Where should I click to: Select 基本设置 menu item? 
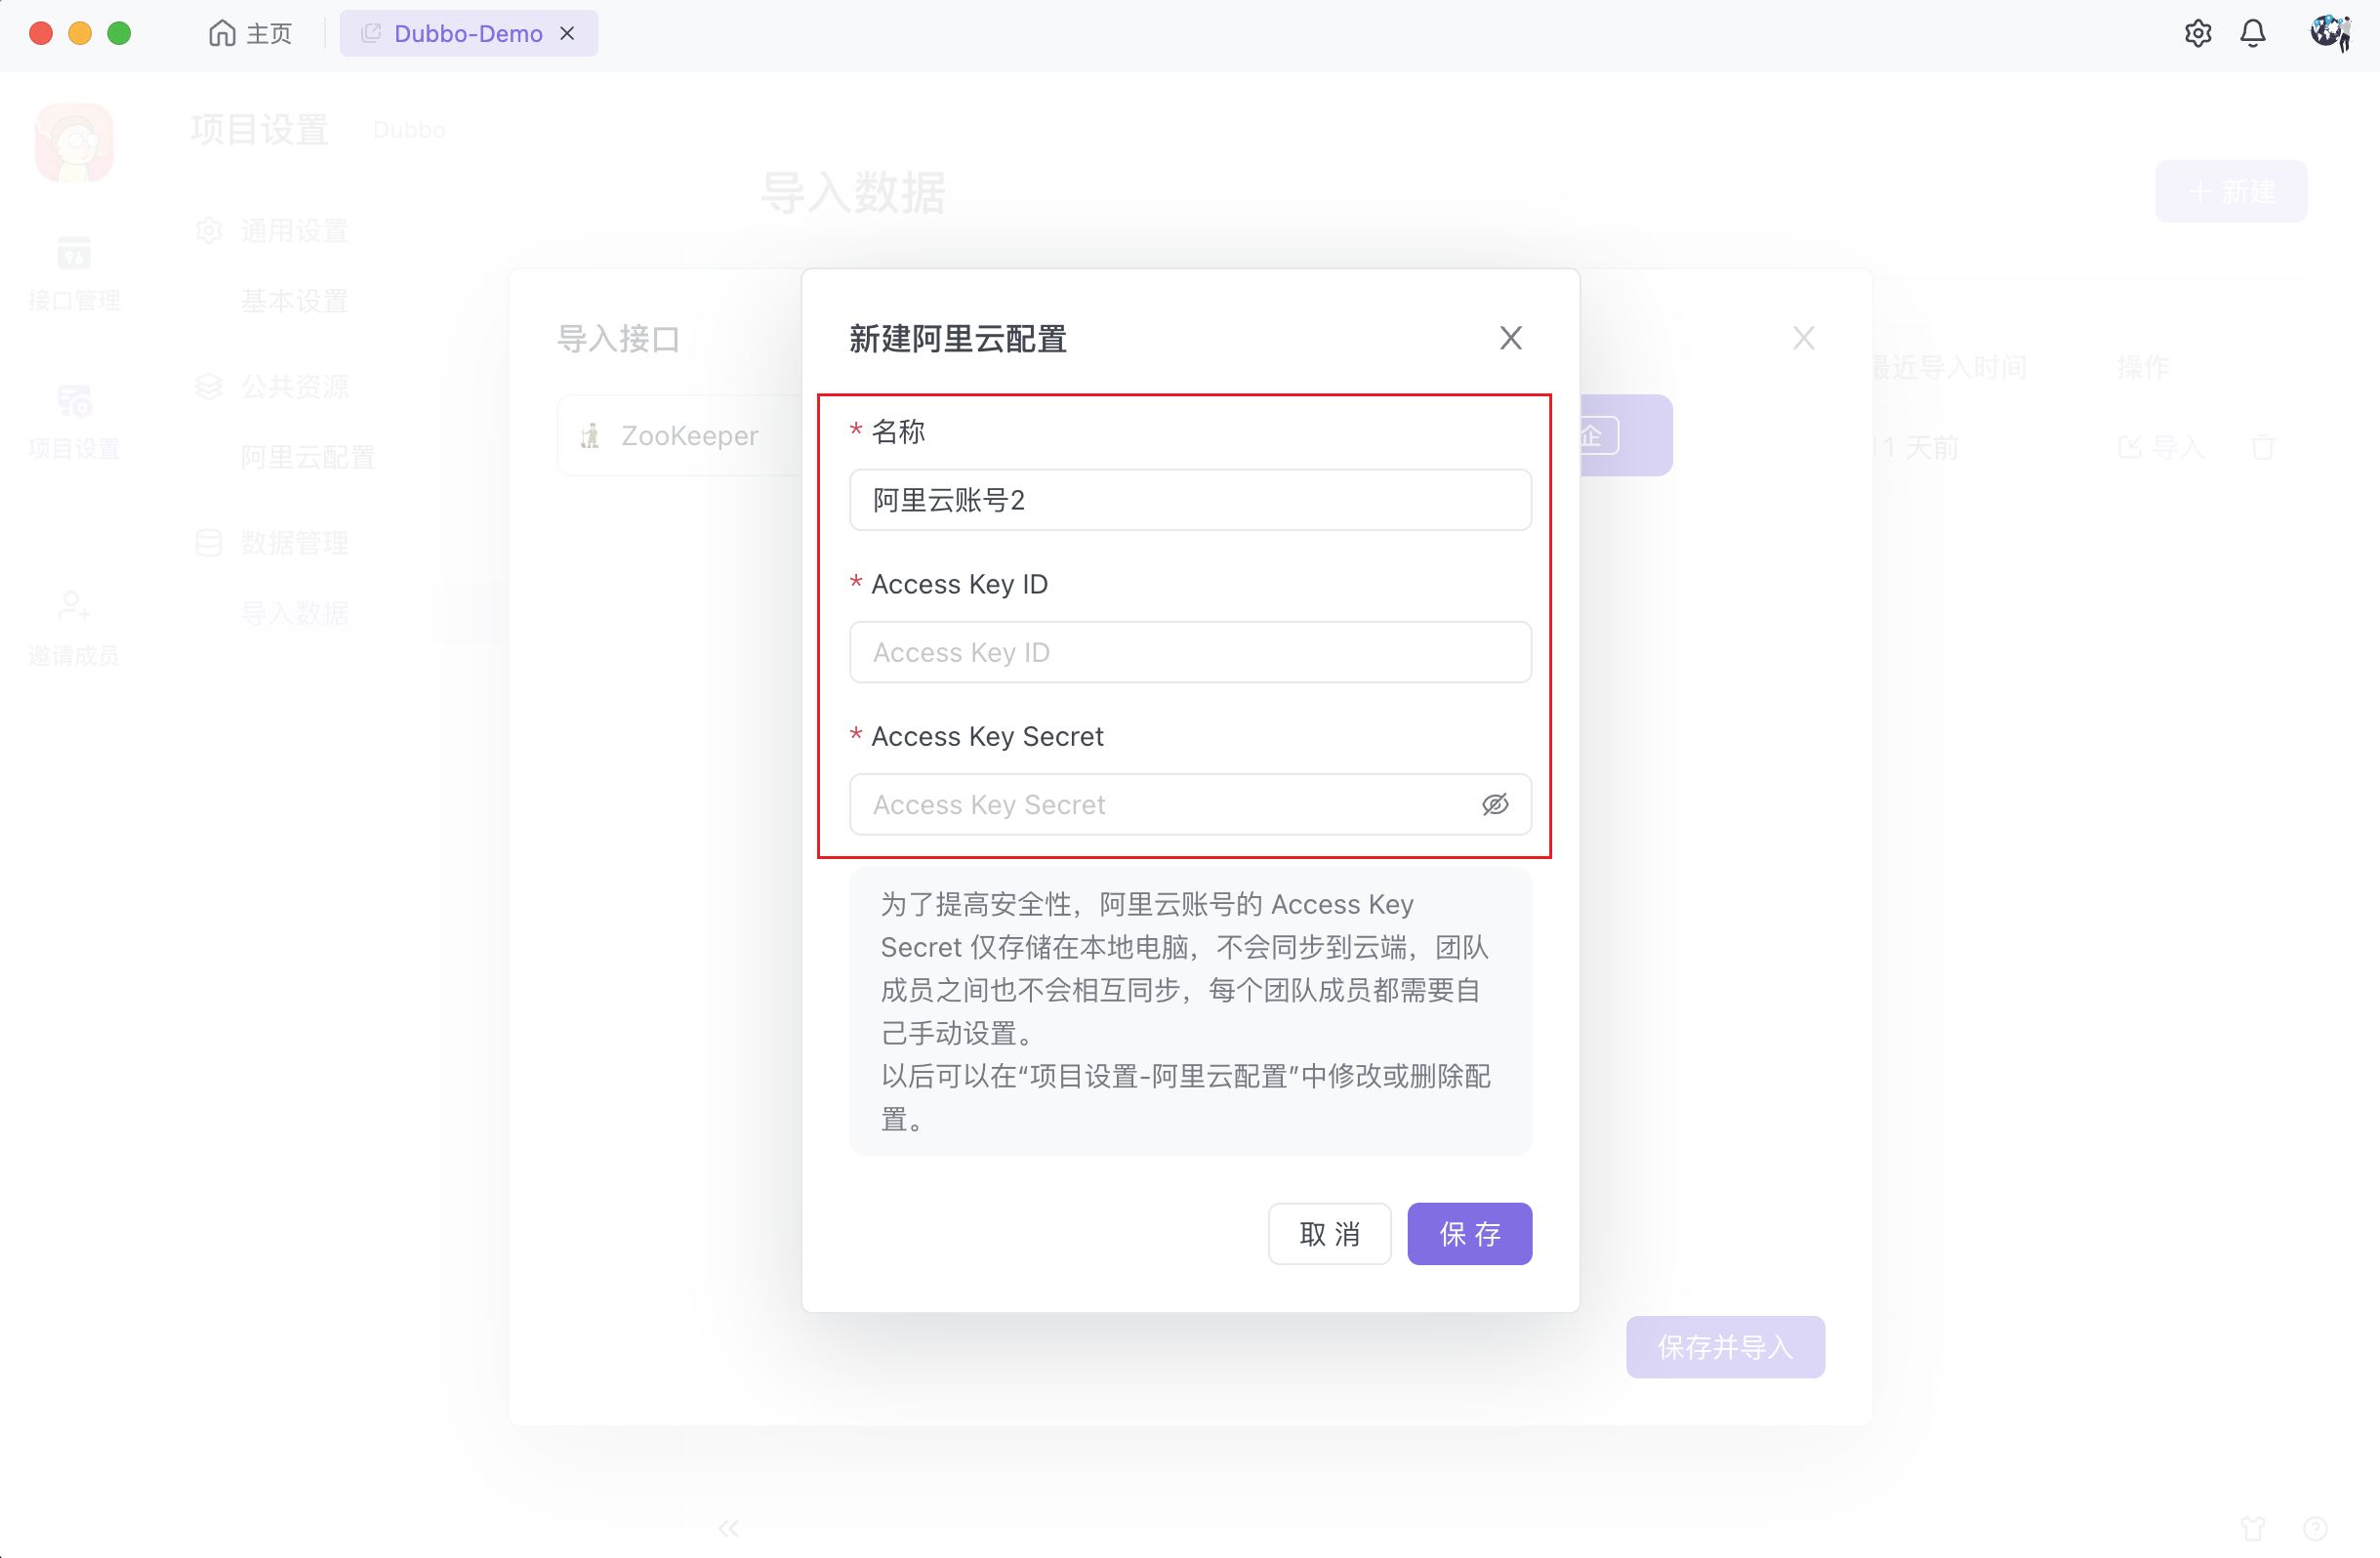(x=294, y=301)
